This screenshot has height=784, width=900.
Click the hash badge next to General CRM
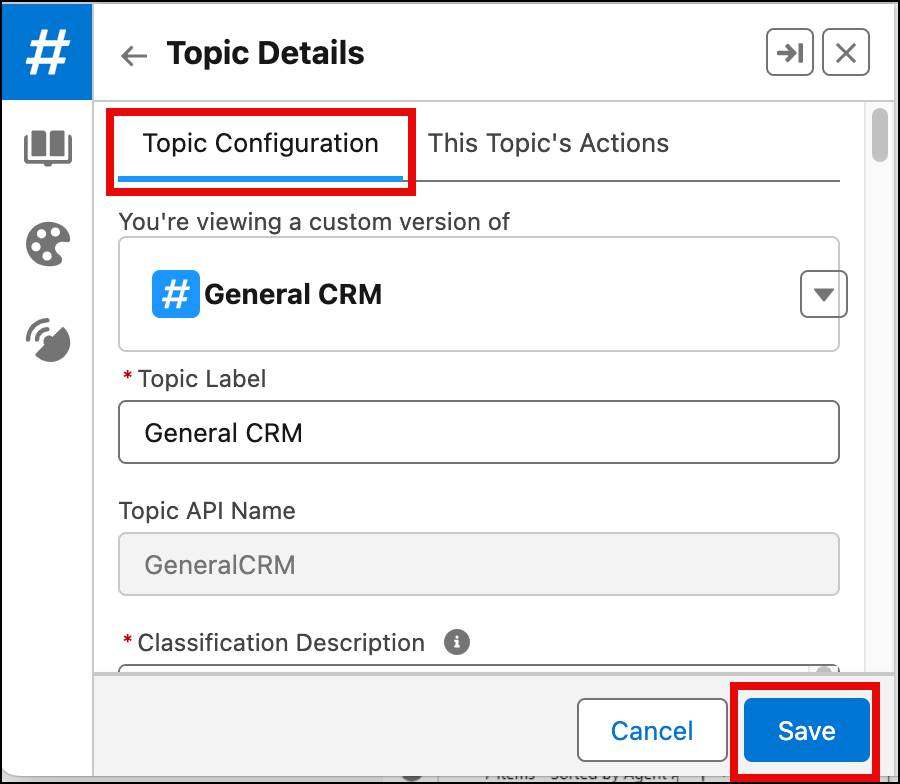[x=174, y=293]
